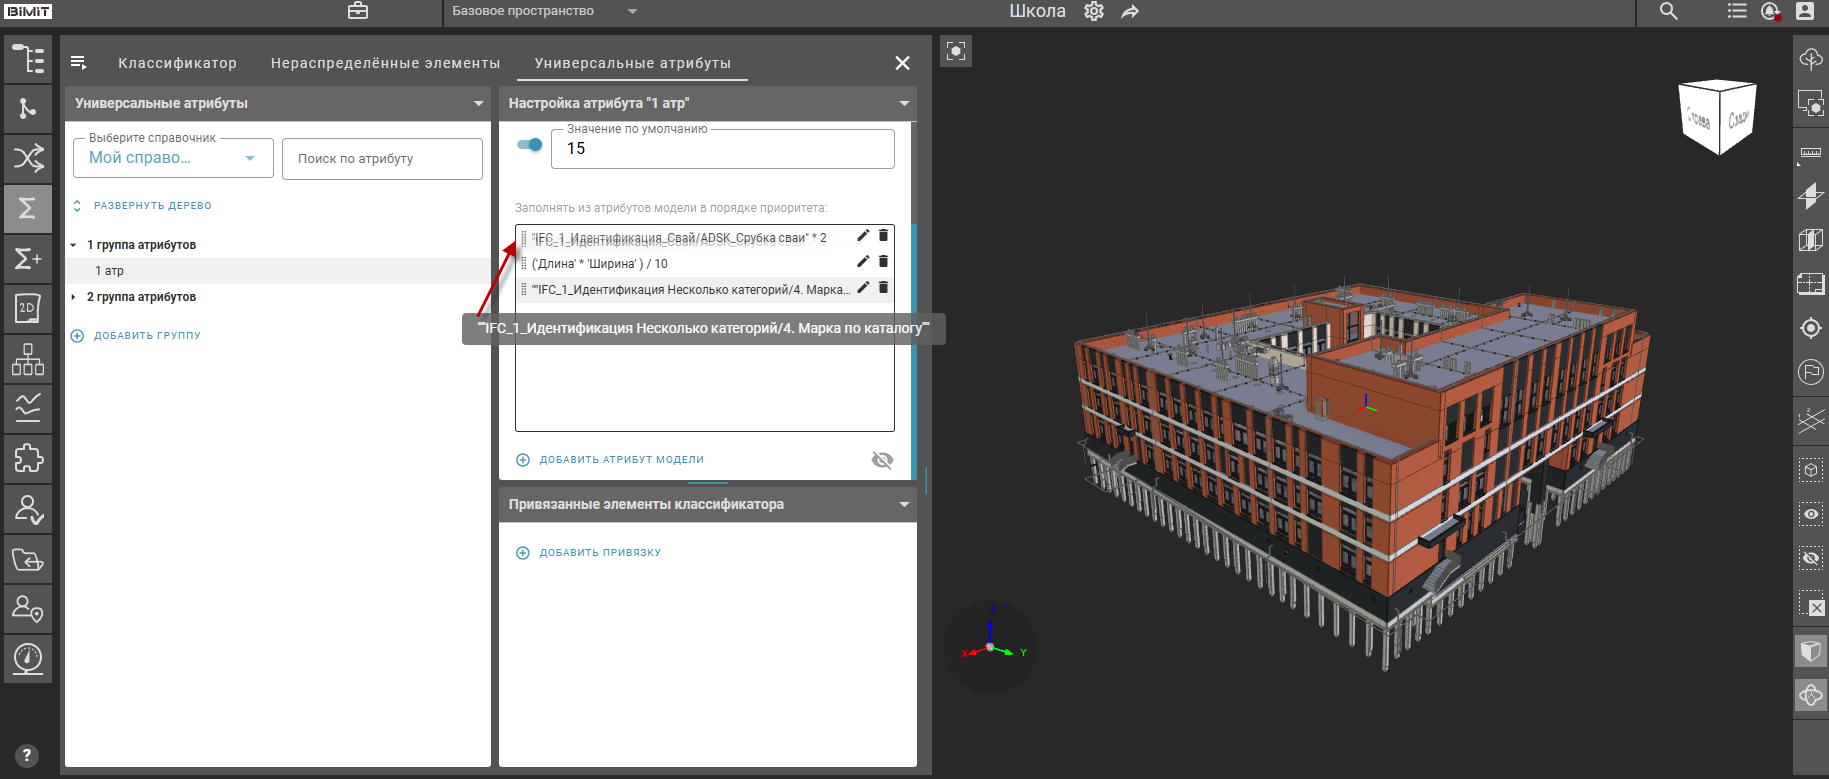Switch to the Нераспределённые элементы tab

pos(385,63)
